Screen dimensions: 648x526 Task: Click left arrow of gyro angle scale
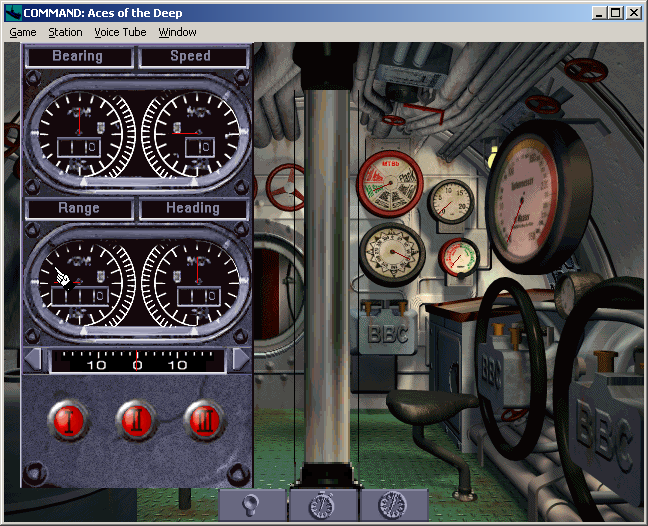[33, 359]
